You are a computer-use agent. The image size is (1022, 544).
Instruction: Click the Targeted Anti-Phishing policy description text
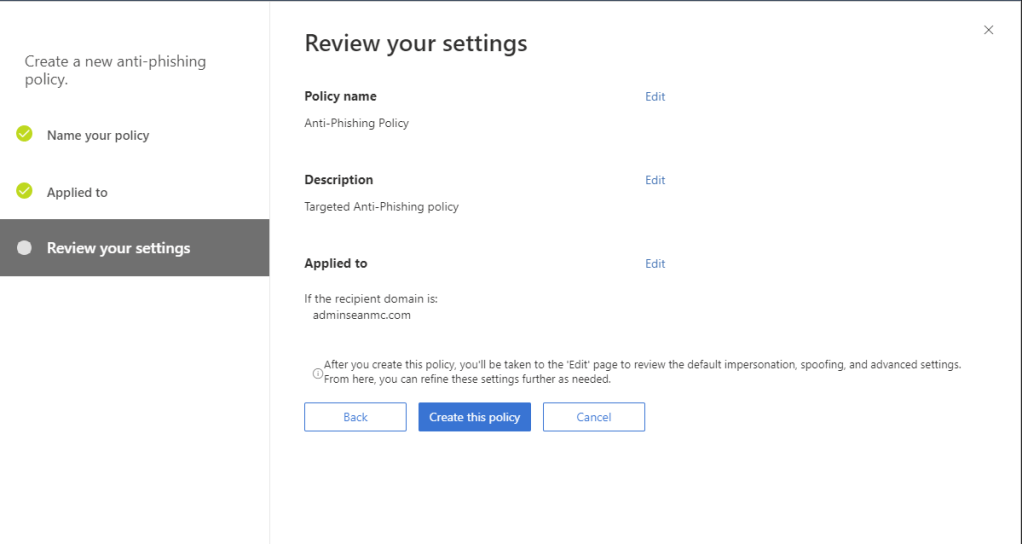(x=381, y=207)
